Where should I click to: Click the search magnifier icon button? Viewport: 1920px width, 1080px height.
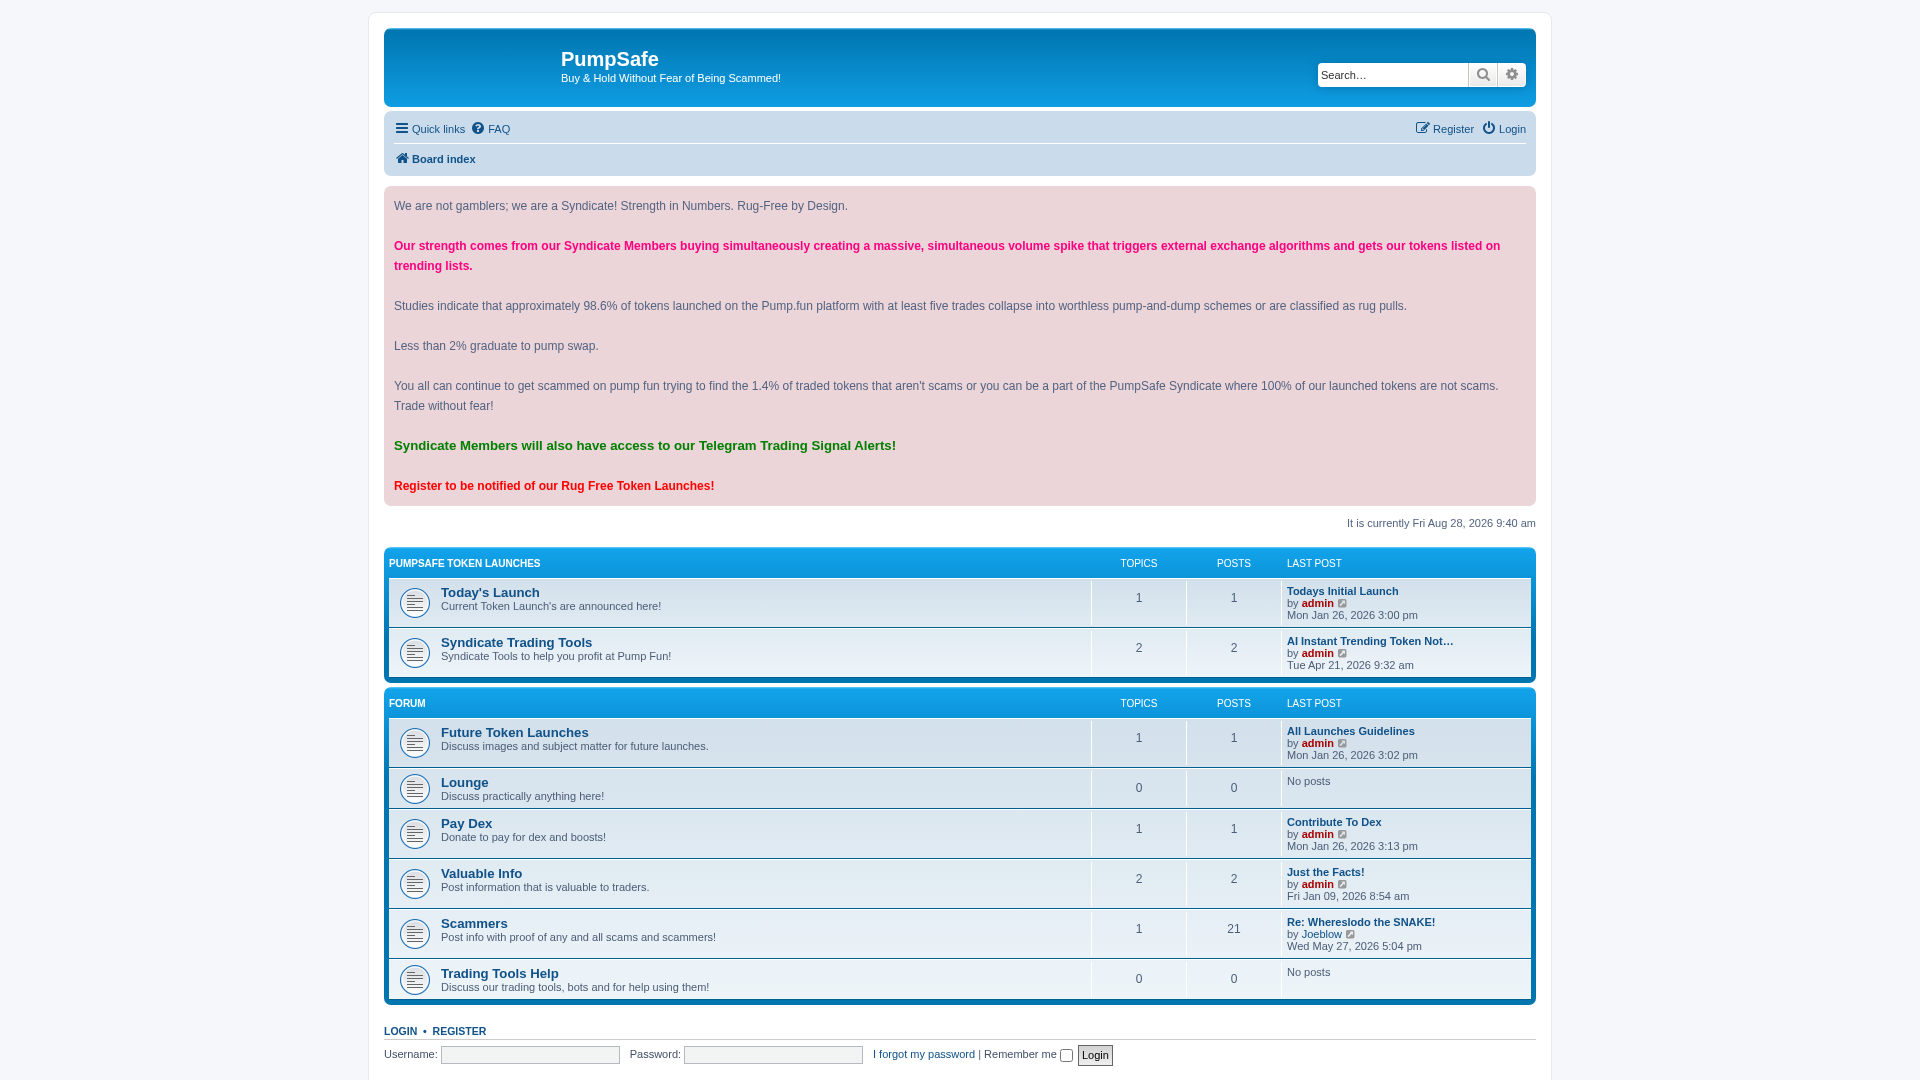click(x=1483, y=75)
